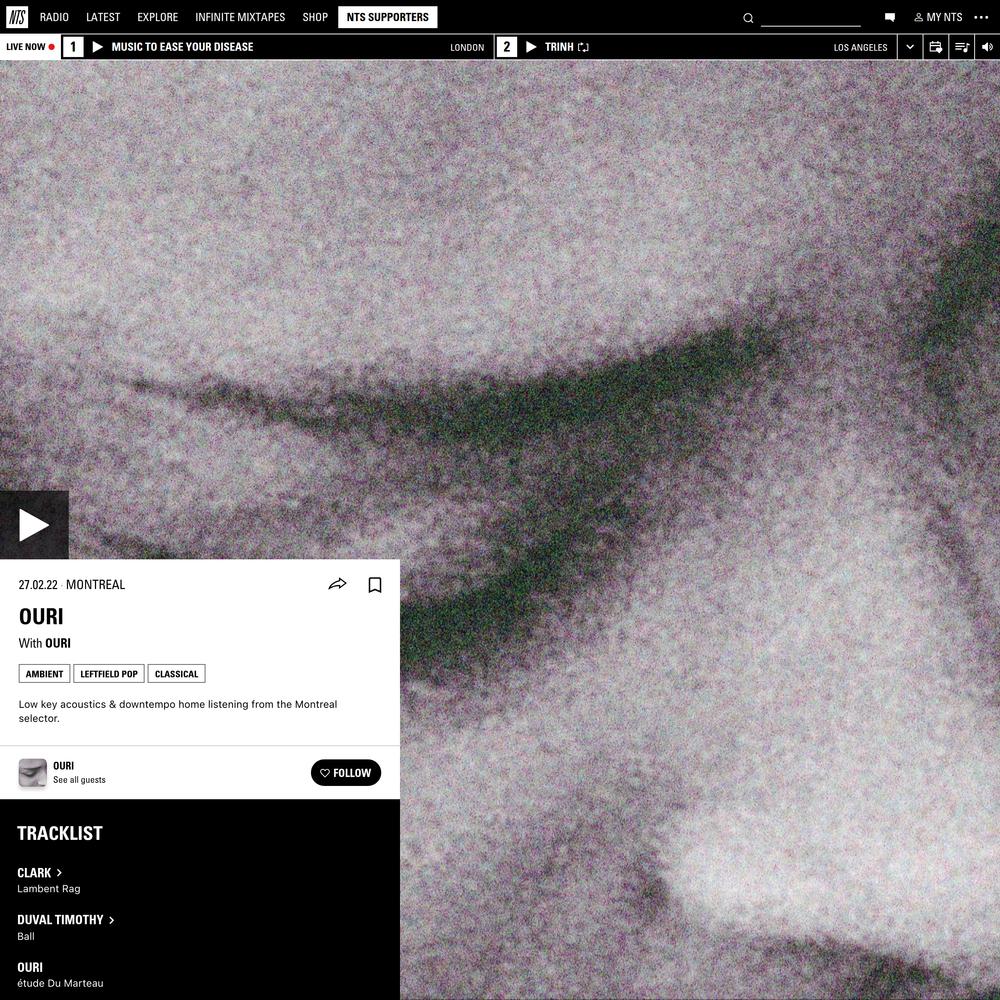Open Clark artist in tracklist
This screenshot has width=1000, height=1000.
tap(40, 872)
